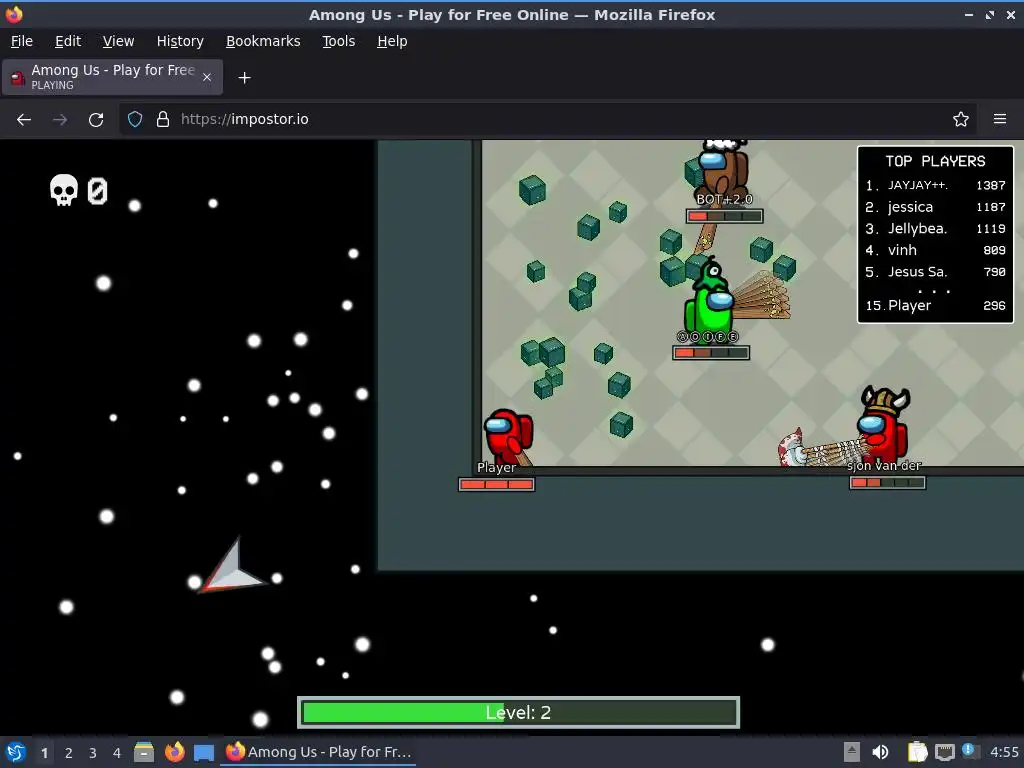The image size is (1024, 768).
Task: Click the kill count number 0
Action: tap(97, 191)
